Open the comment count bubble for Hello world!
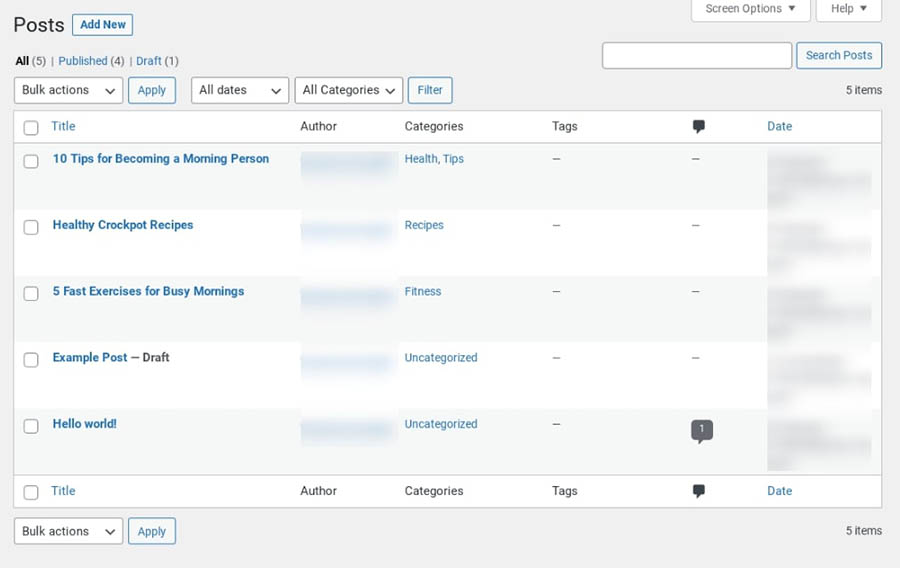Viewport: 900px width, 568px height. pyautogui.click(x=701, y=430)
